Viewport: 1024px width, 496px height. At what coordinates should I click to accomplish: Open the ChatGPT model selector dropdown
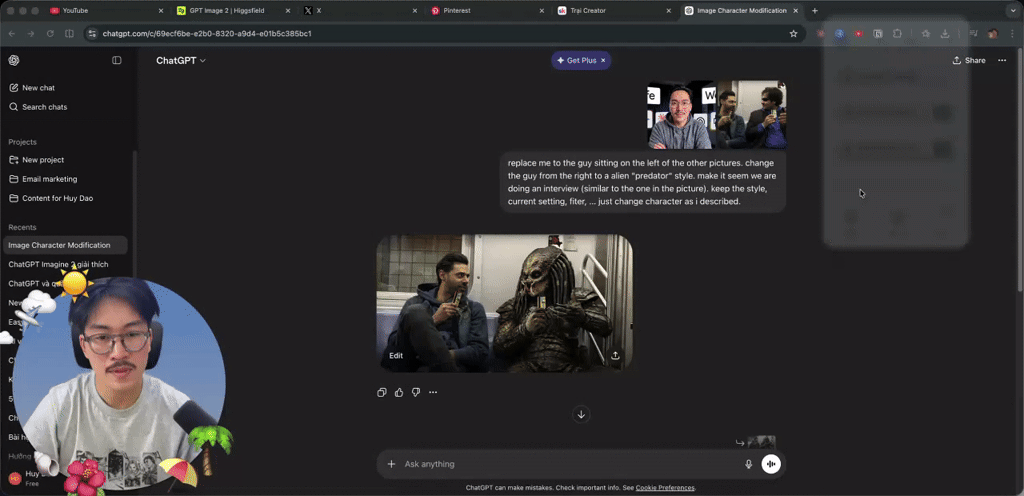pyautogui.click(x=181, y=60)
